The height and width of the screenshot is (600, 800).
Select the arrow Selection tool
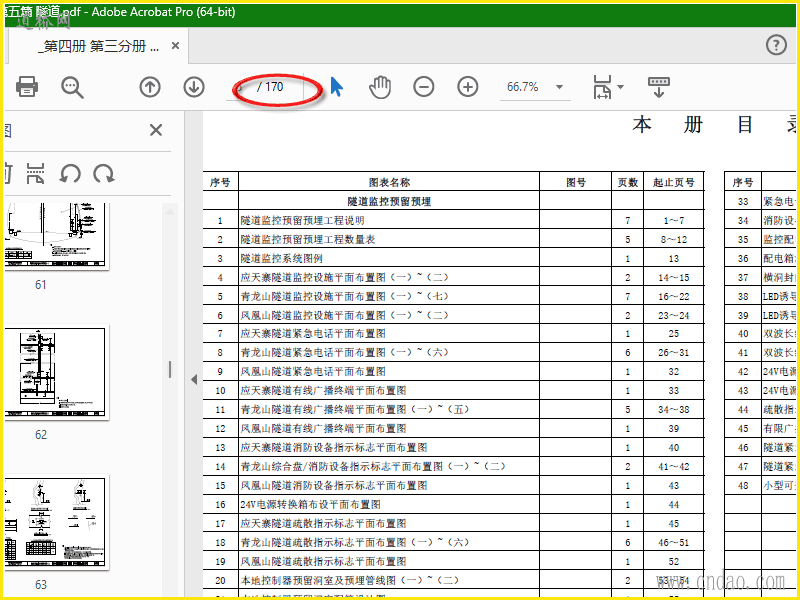[x=336, y=87]
